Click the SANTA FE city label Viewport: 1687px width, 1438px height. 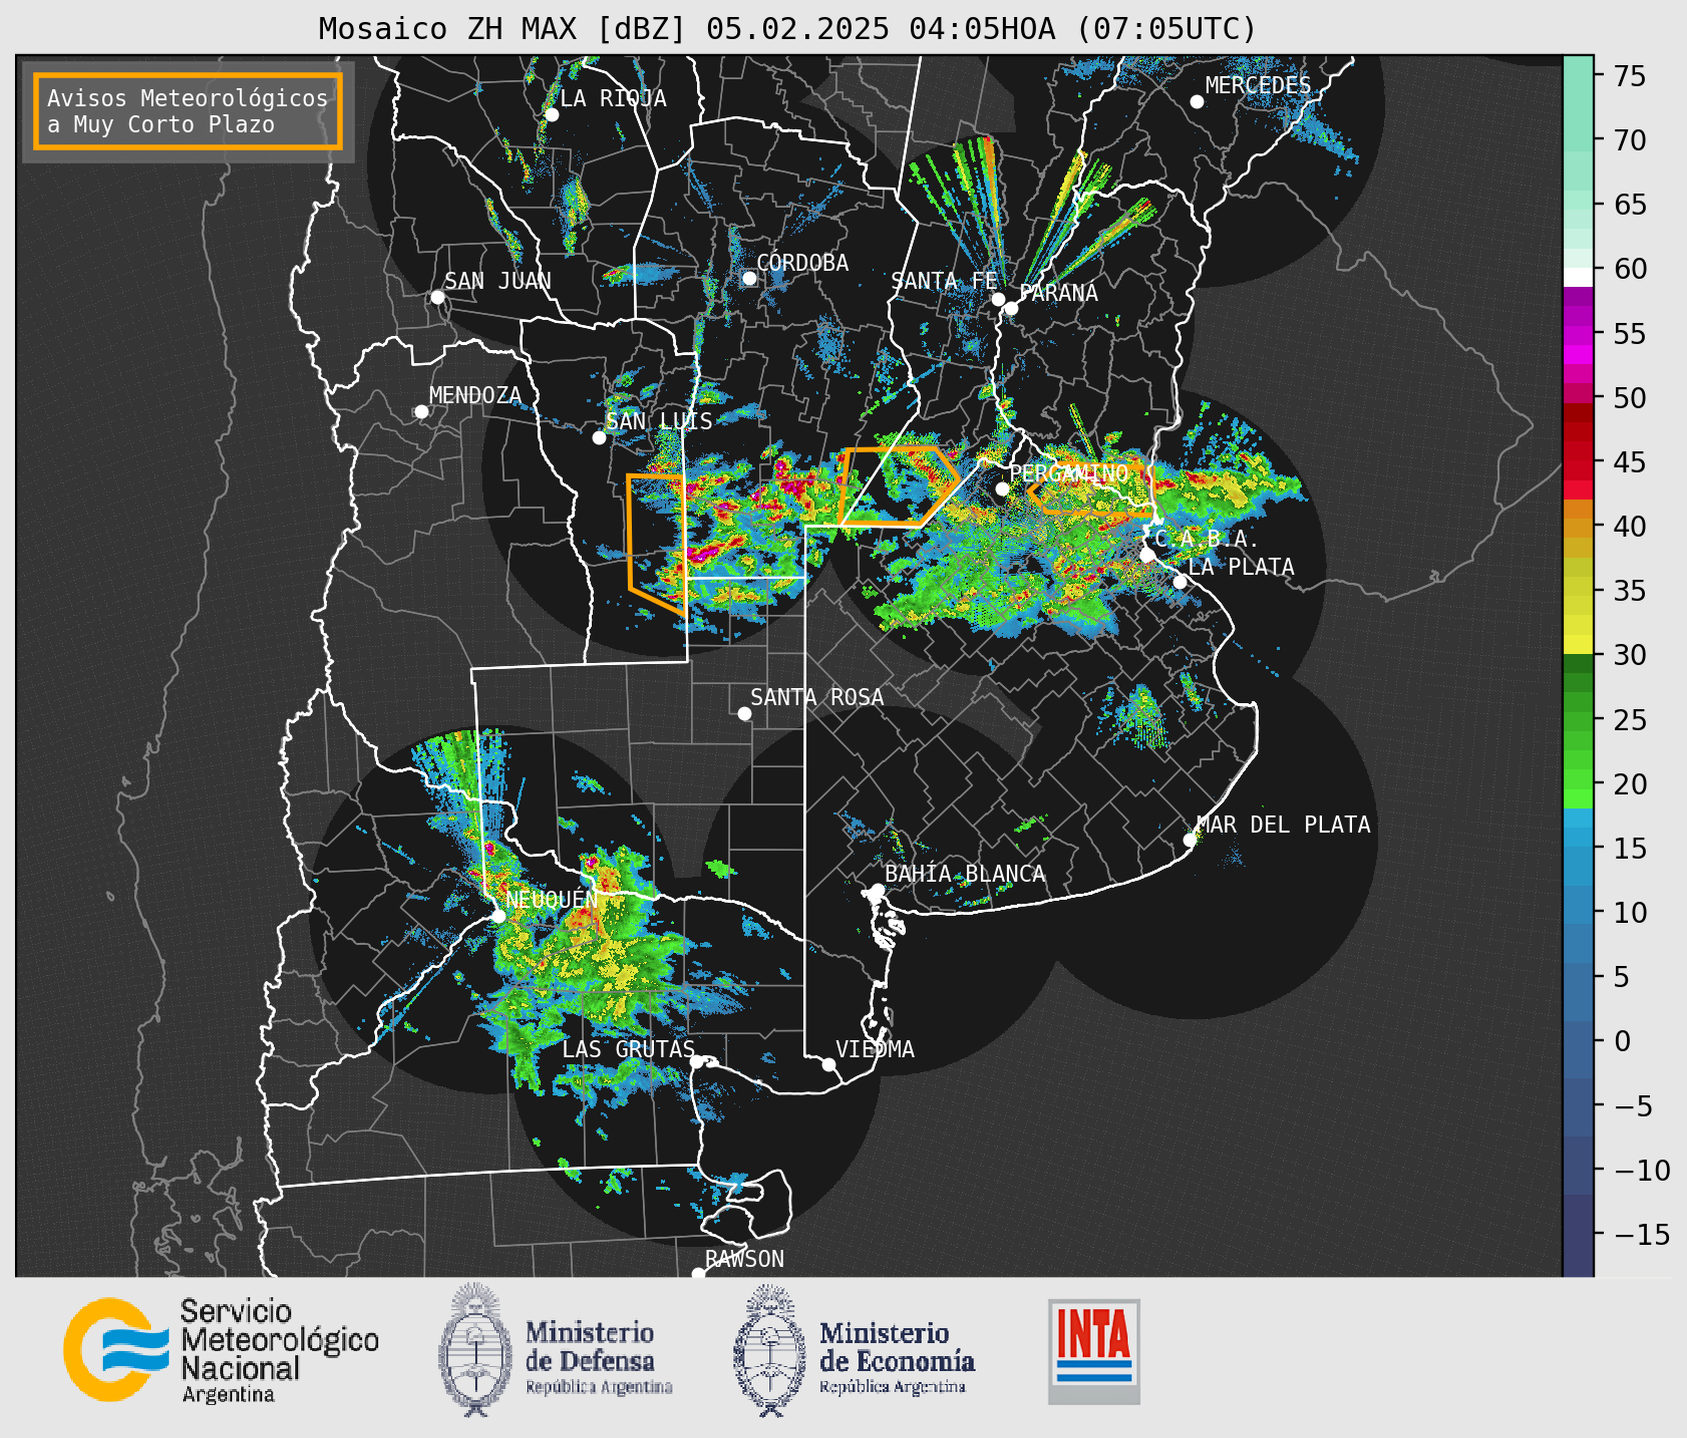pyautogui.click(x=944, y=281)
